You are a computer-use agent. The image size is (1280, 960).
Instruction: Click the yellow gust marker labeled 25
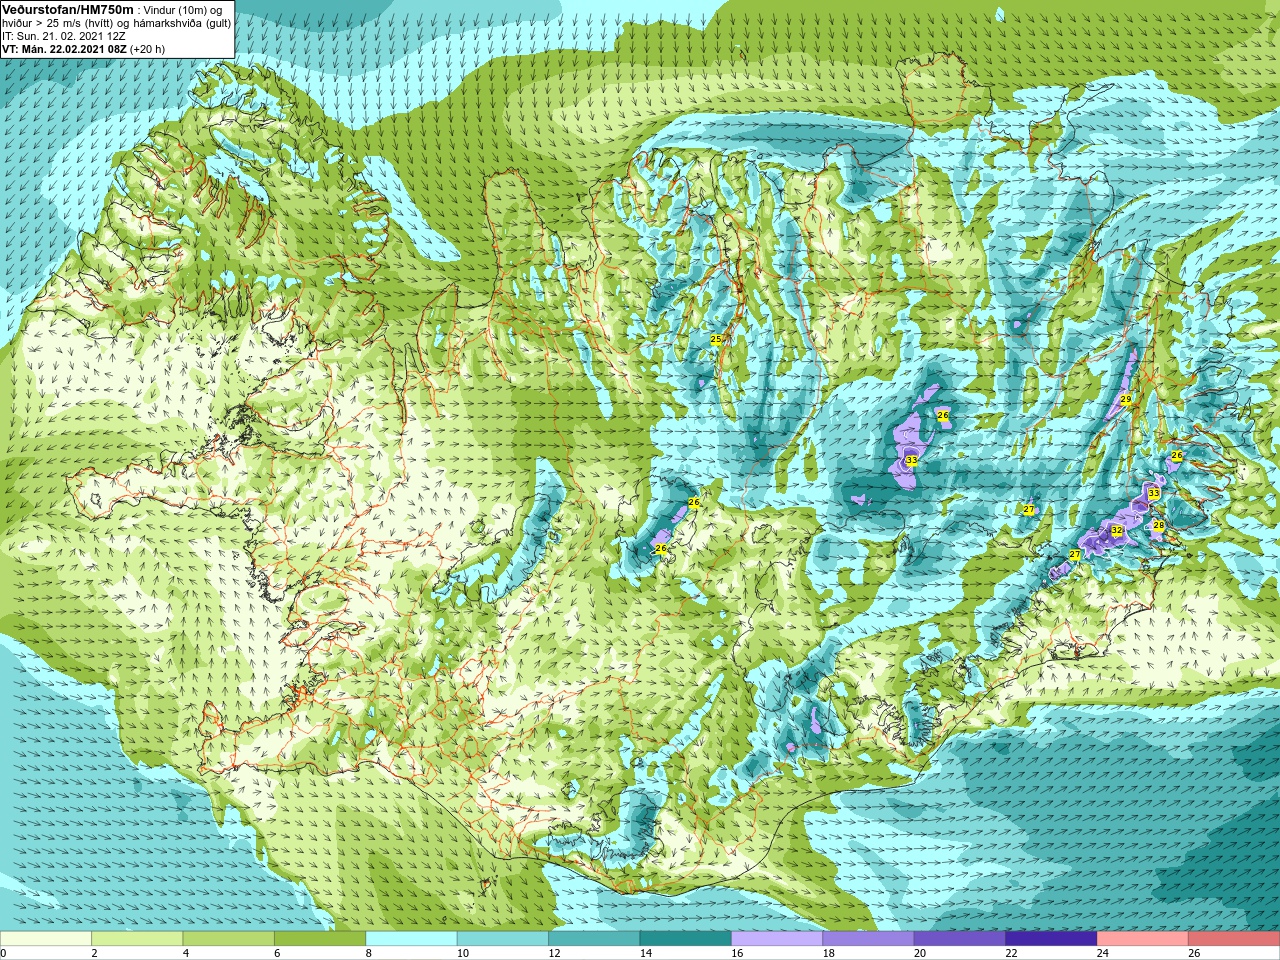tap(716, 340)
